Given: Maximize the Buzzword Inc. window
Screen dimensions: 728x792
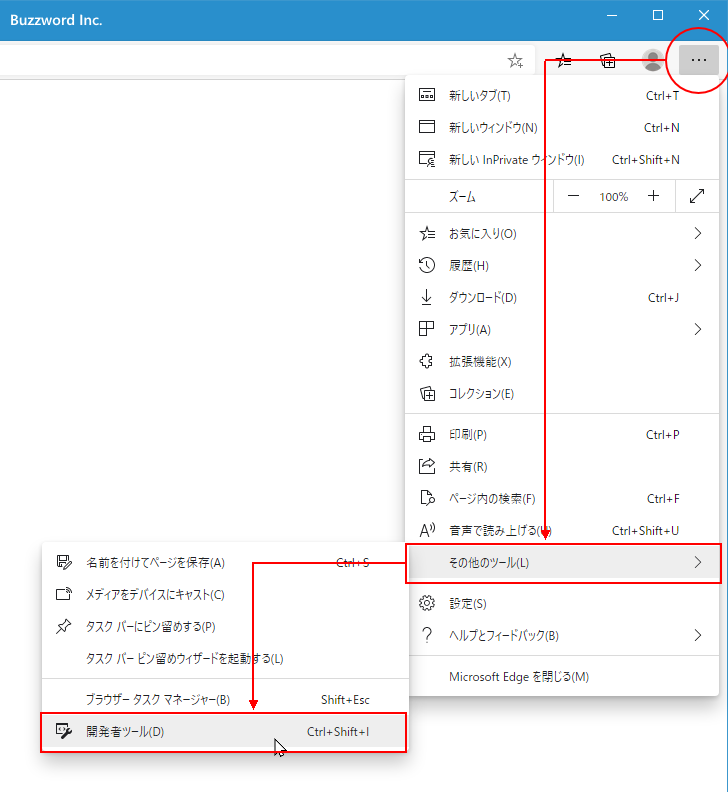Looking at the screenshot, I should 658,16.
